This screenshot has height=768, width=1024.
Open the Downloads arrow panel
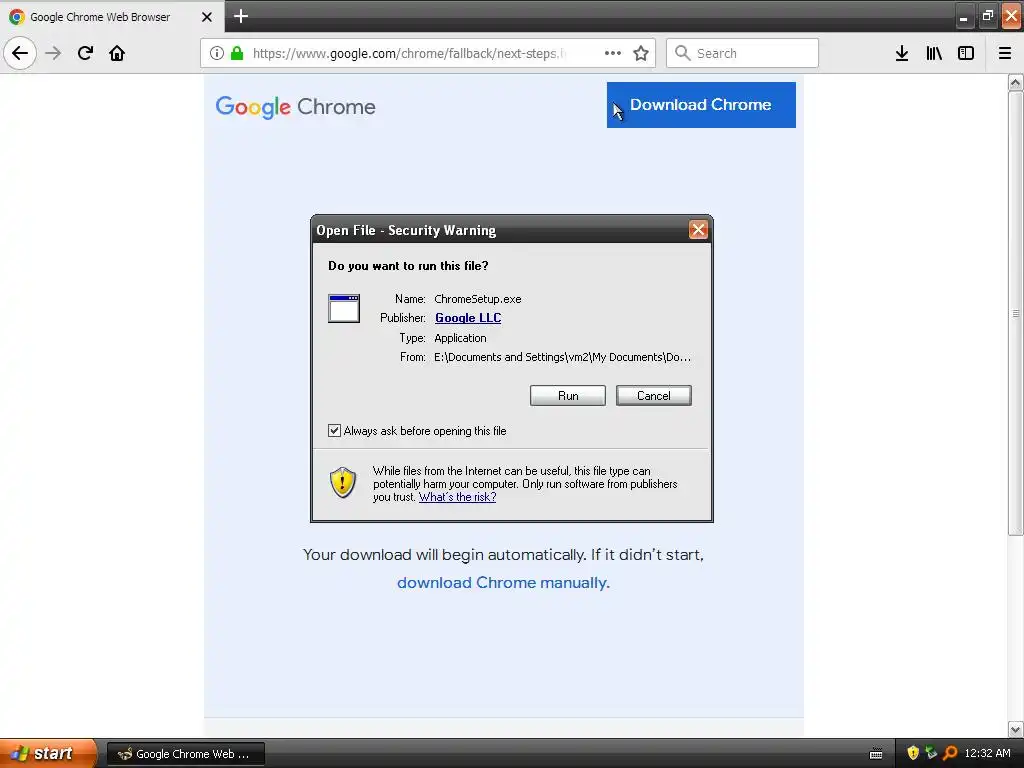coord(902,53)
